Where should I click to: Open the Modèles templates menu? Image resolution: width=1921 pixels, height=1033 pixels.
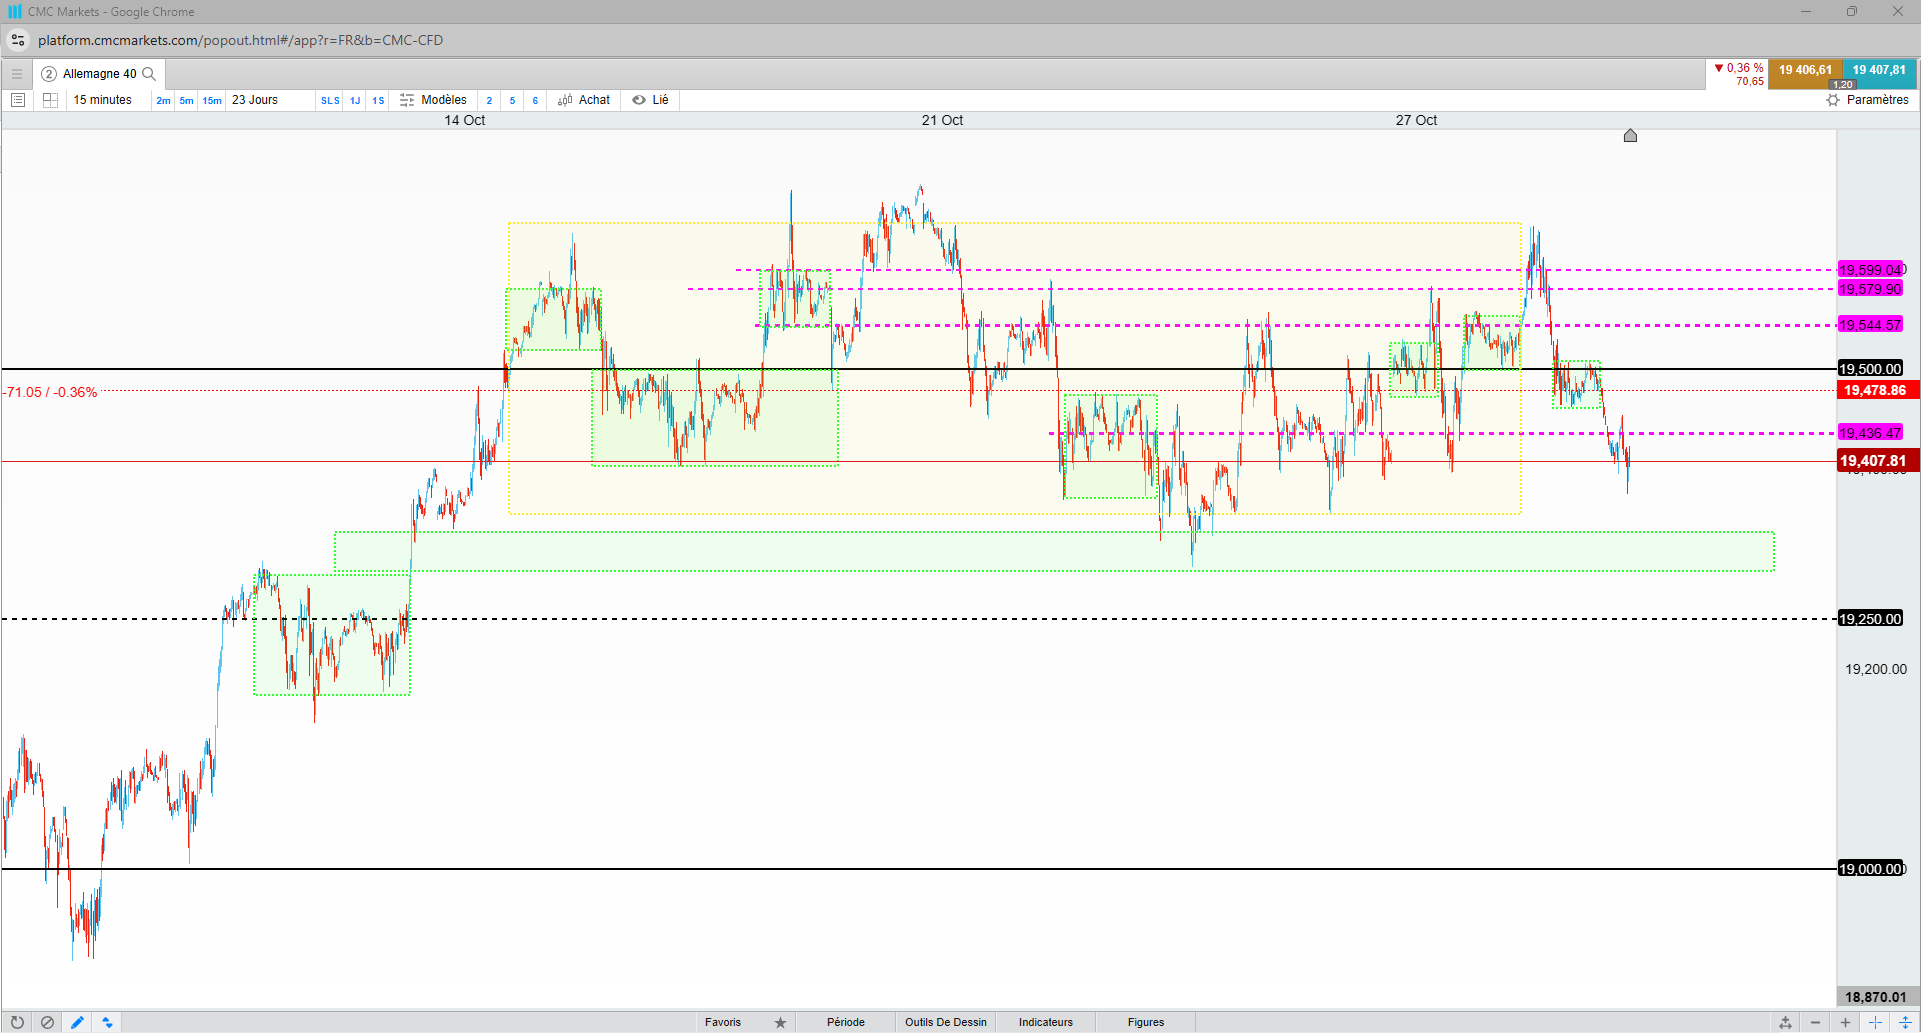click(433, 100)
